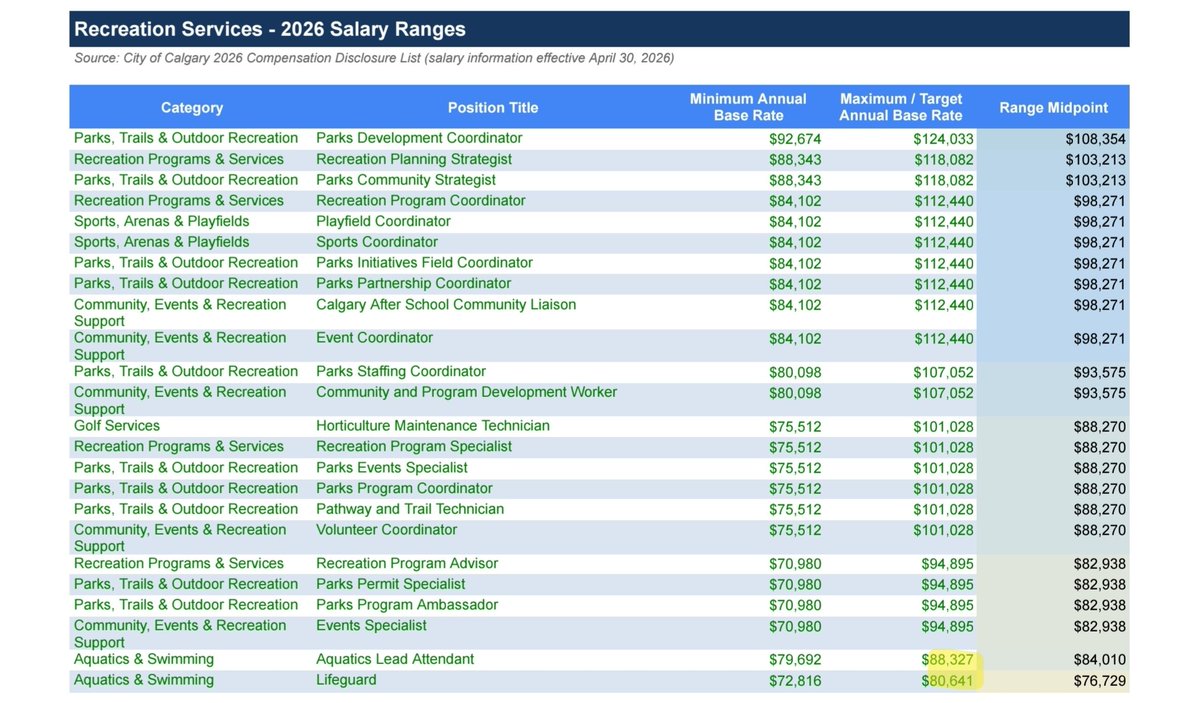
Task: Select the Recreation Planning Strategist cell
Action: [x=414, y=159]
